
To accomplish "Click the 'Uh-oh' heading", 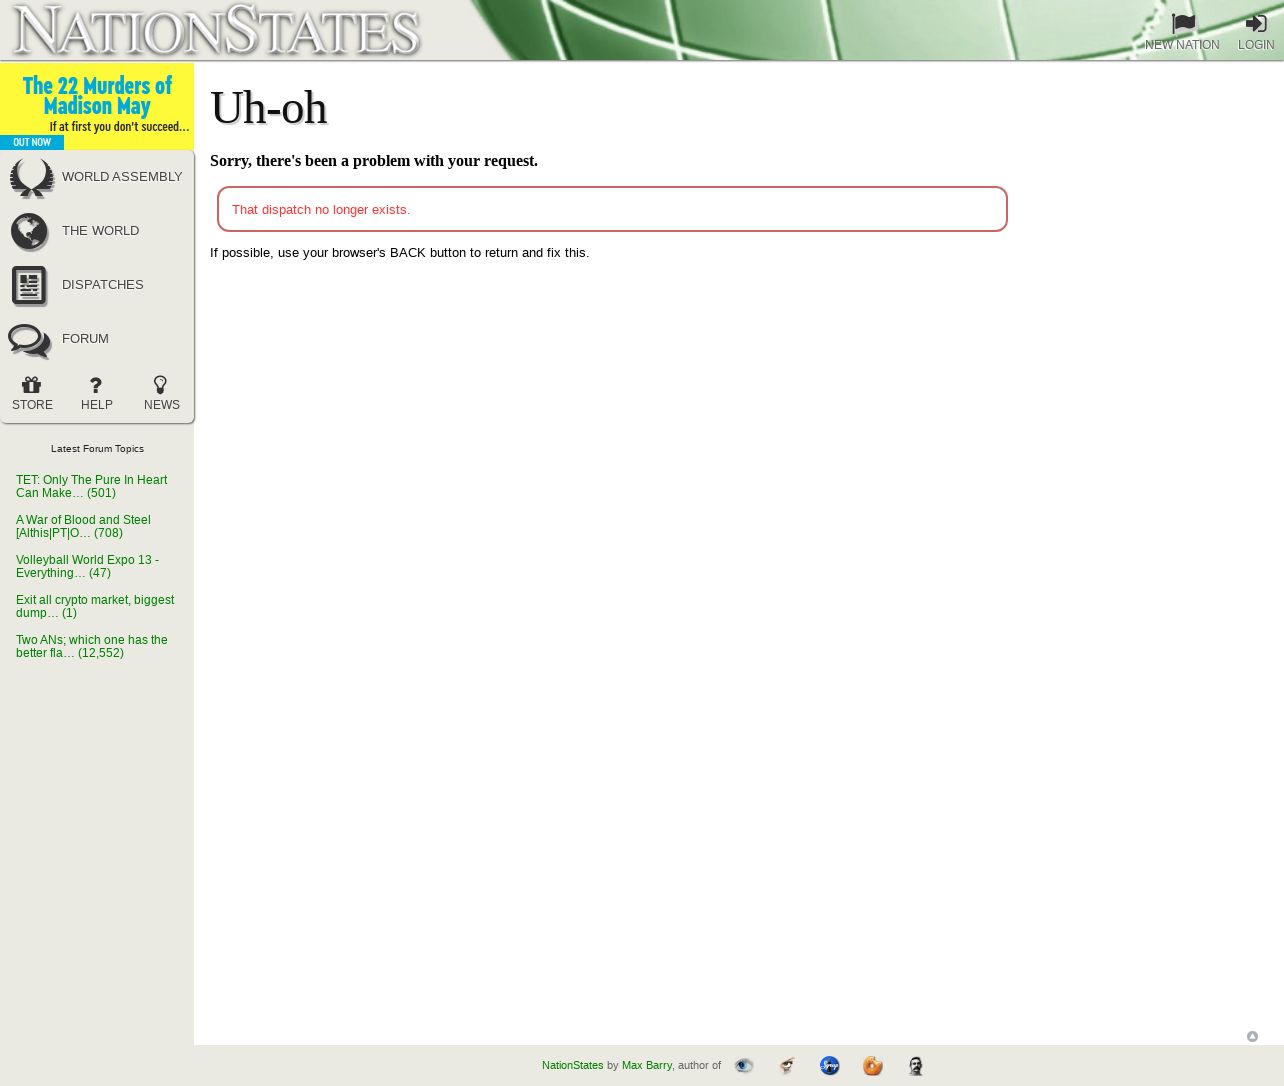I will pyautogui.click(x=269, y=108).
